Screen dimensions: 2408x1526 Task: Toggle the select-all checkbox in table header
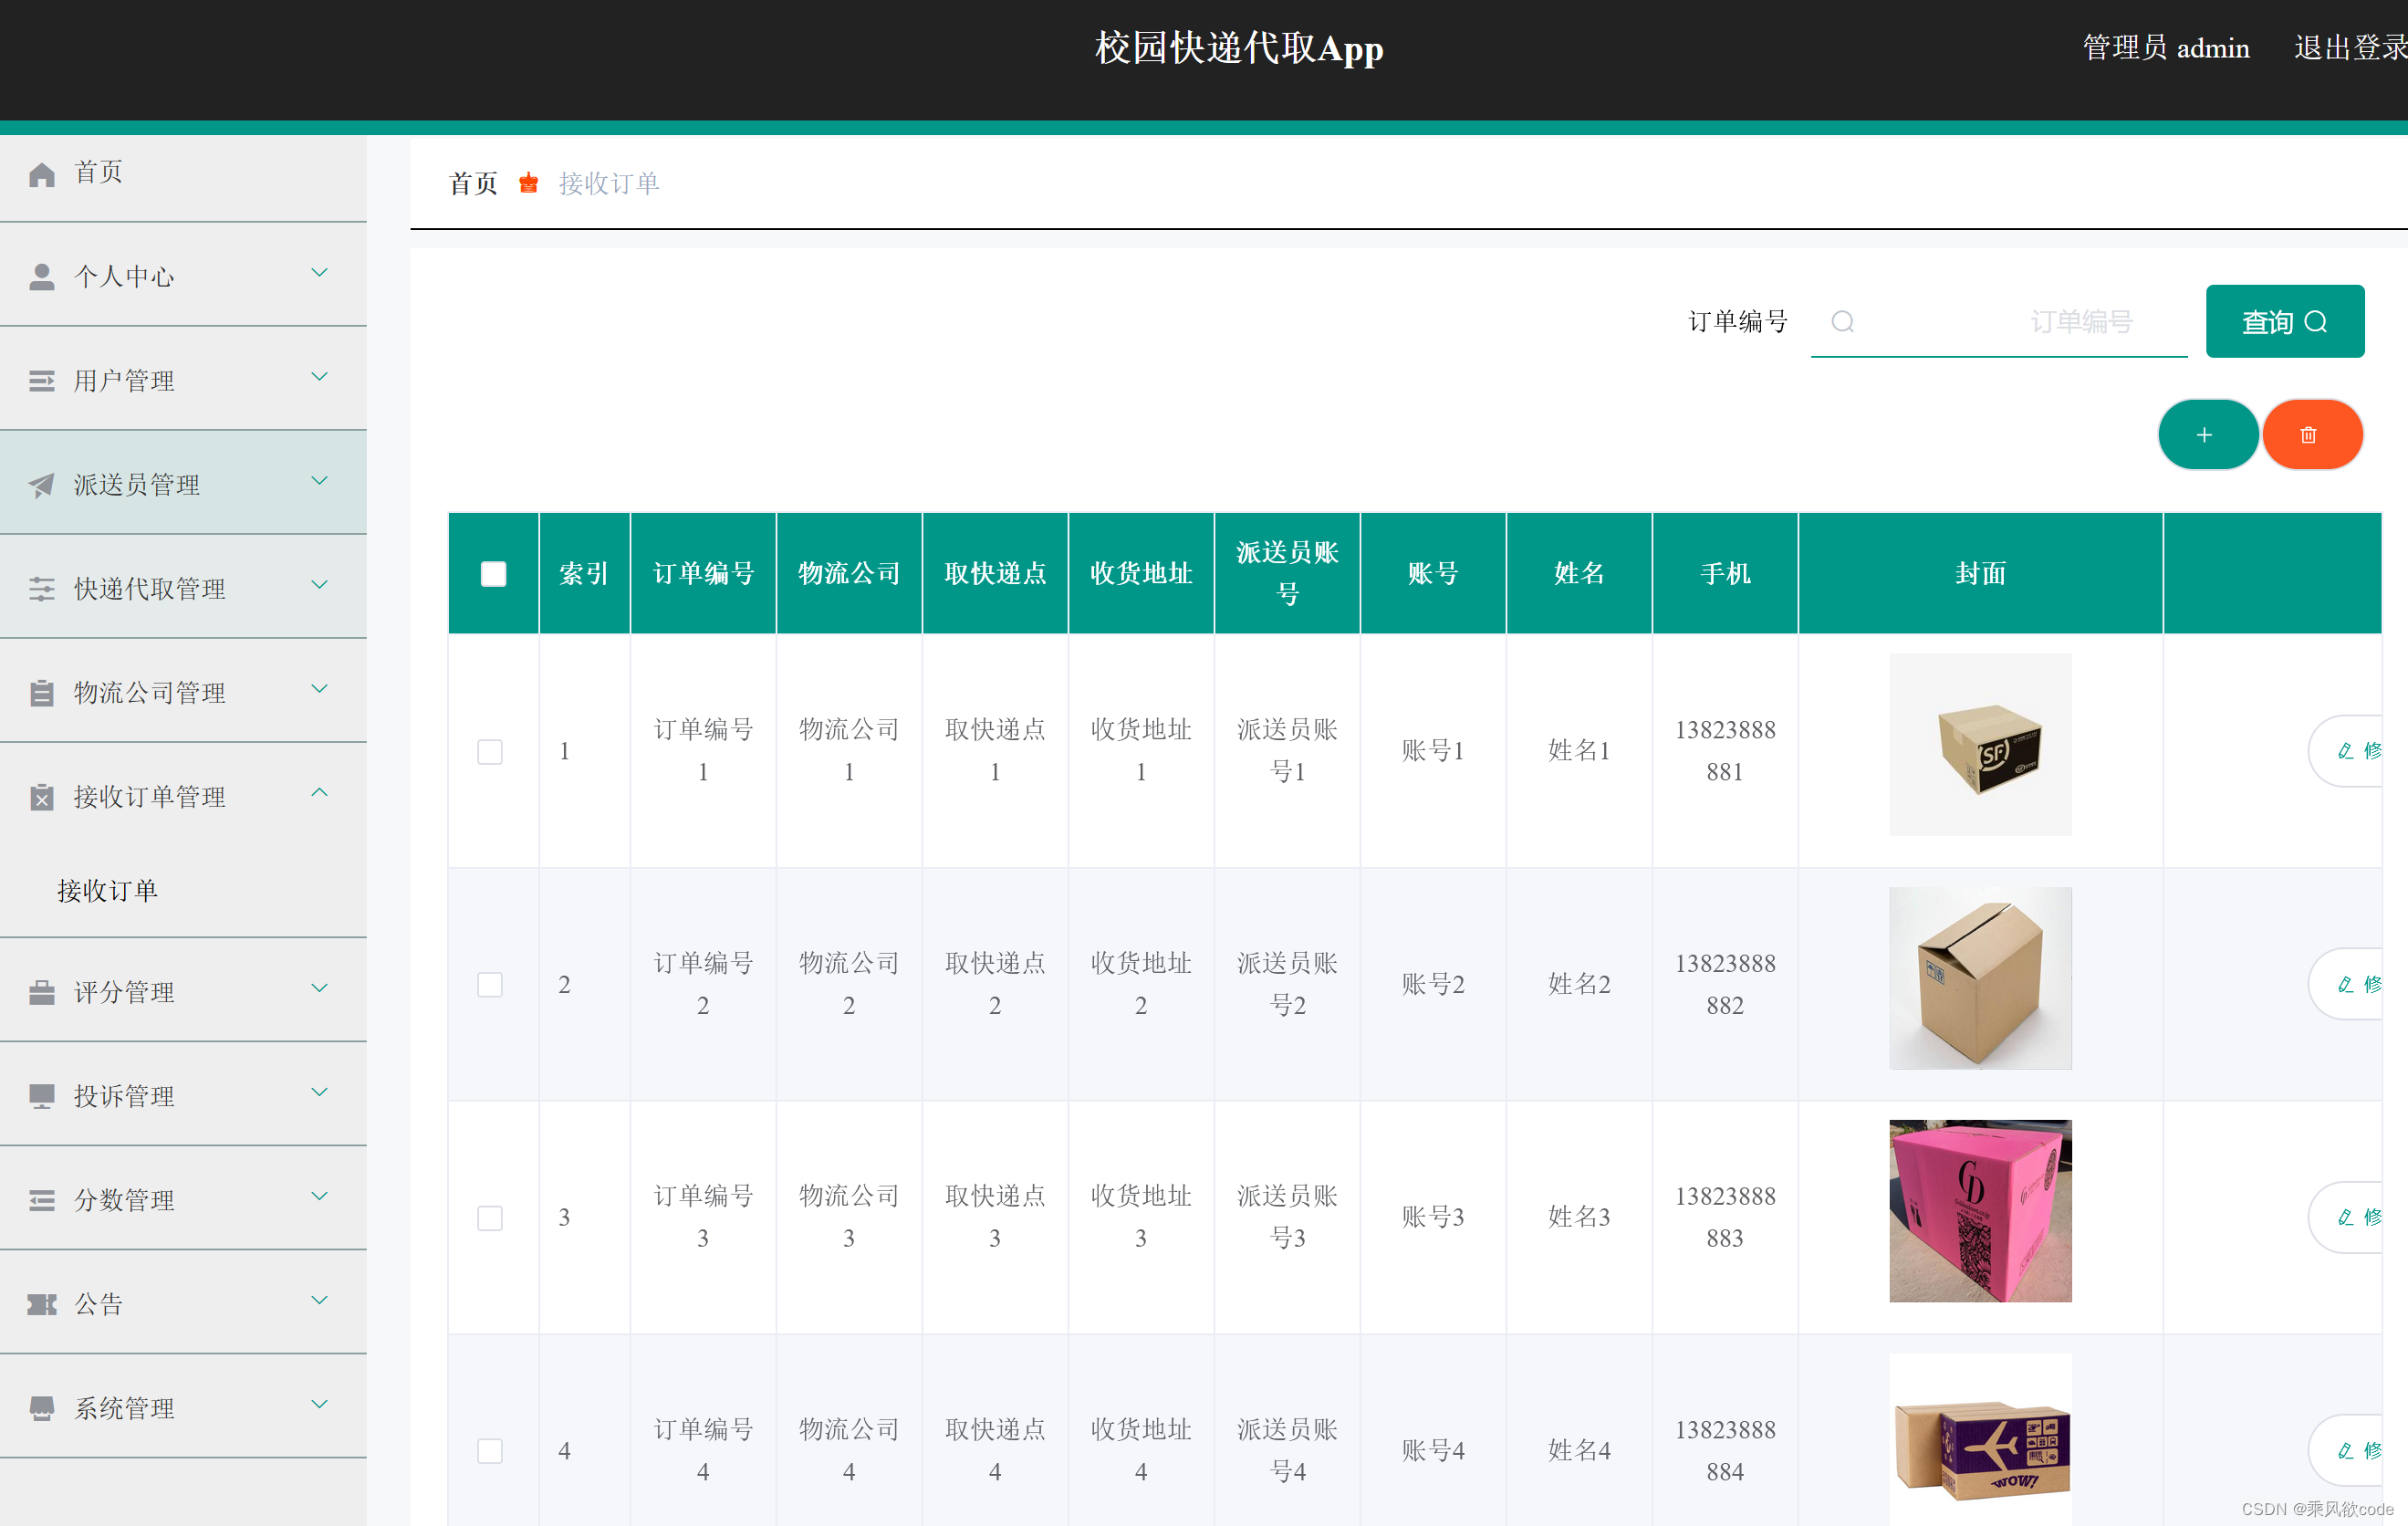tap(493, 573)
